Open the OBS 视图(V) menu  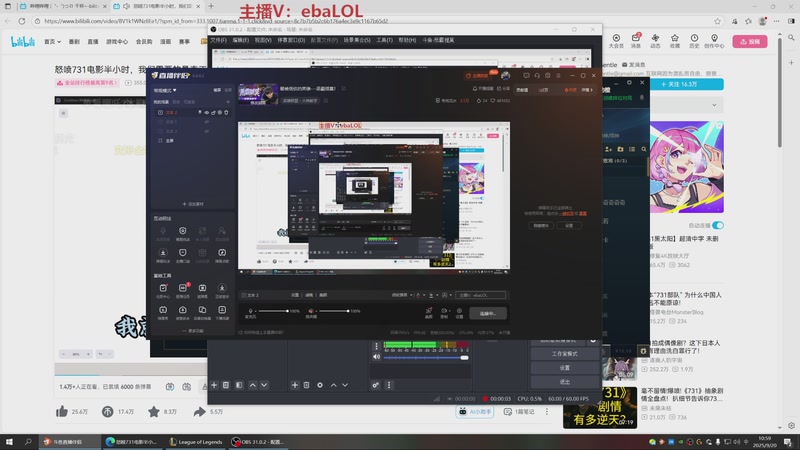coord(263,40)
